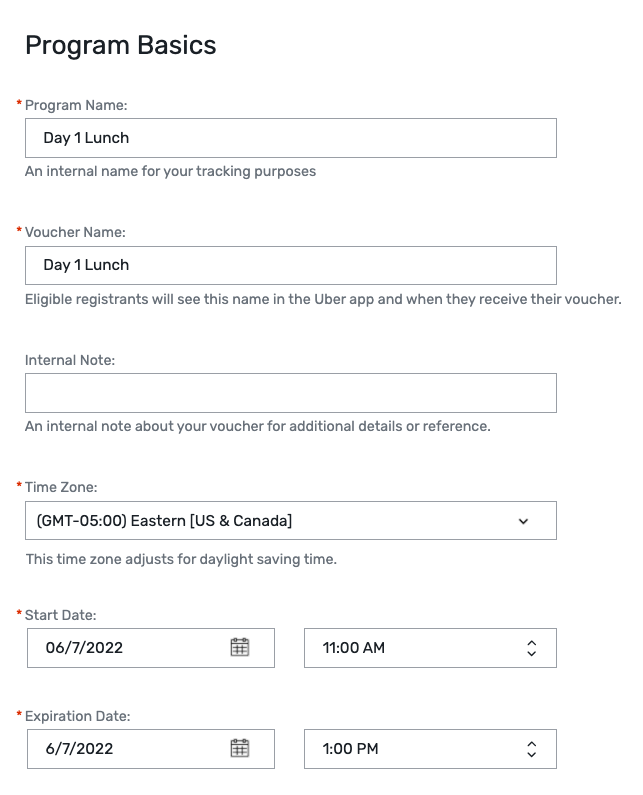The width and height of the screenshot is (643, 795).
Task: Open the 11:00 AM start time selector
Action: coord(410,648)
